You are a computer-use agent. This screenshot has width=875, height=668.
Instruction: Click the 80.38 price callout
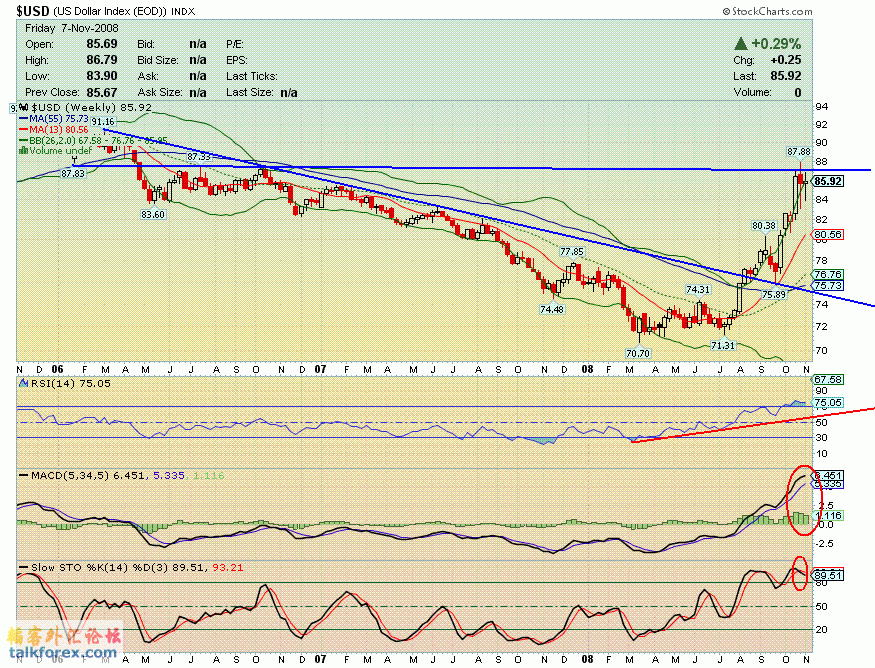(764, 226)
